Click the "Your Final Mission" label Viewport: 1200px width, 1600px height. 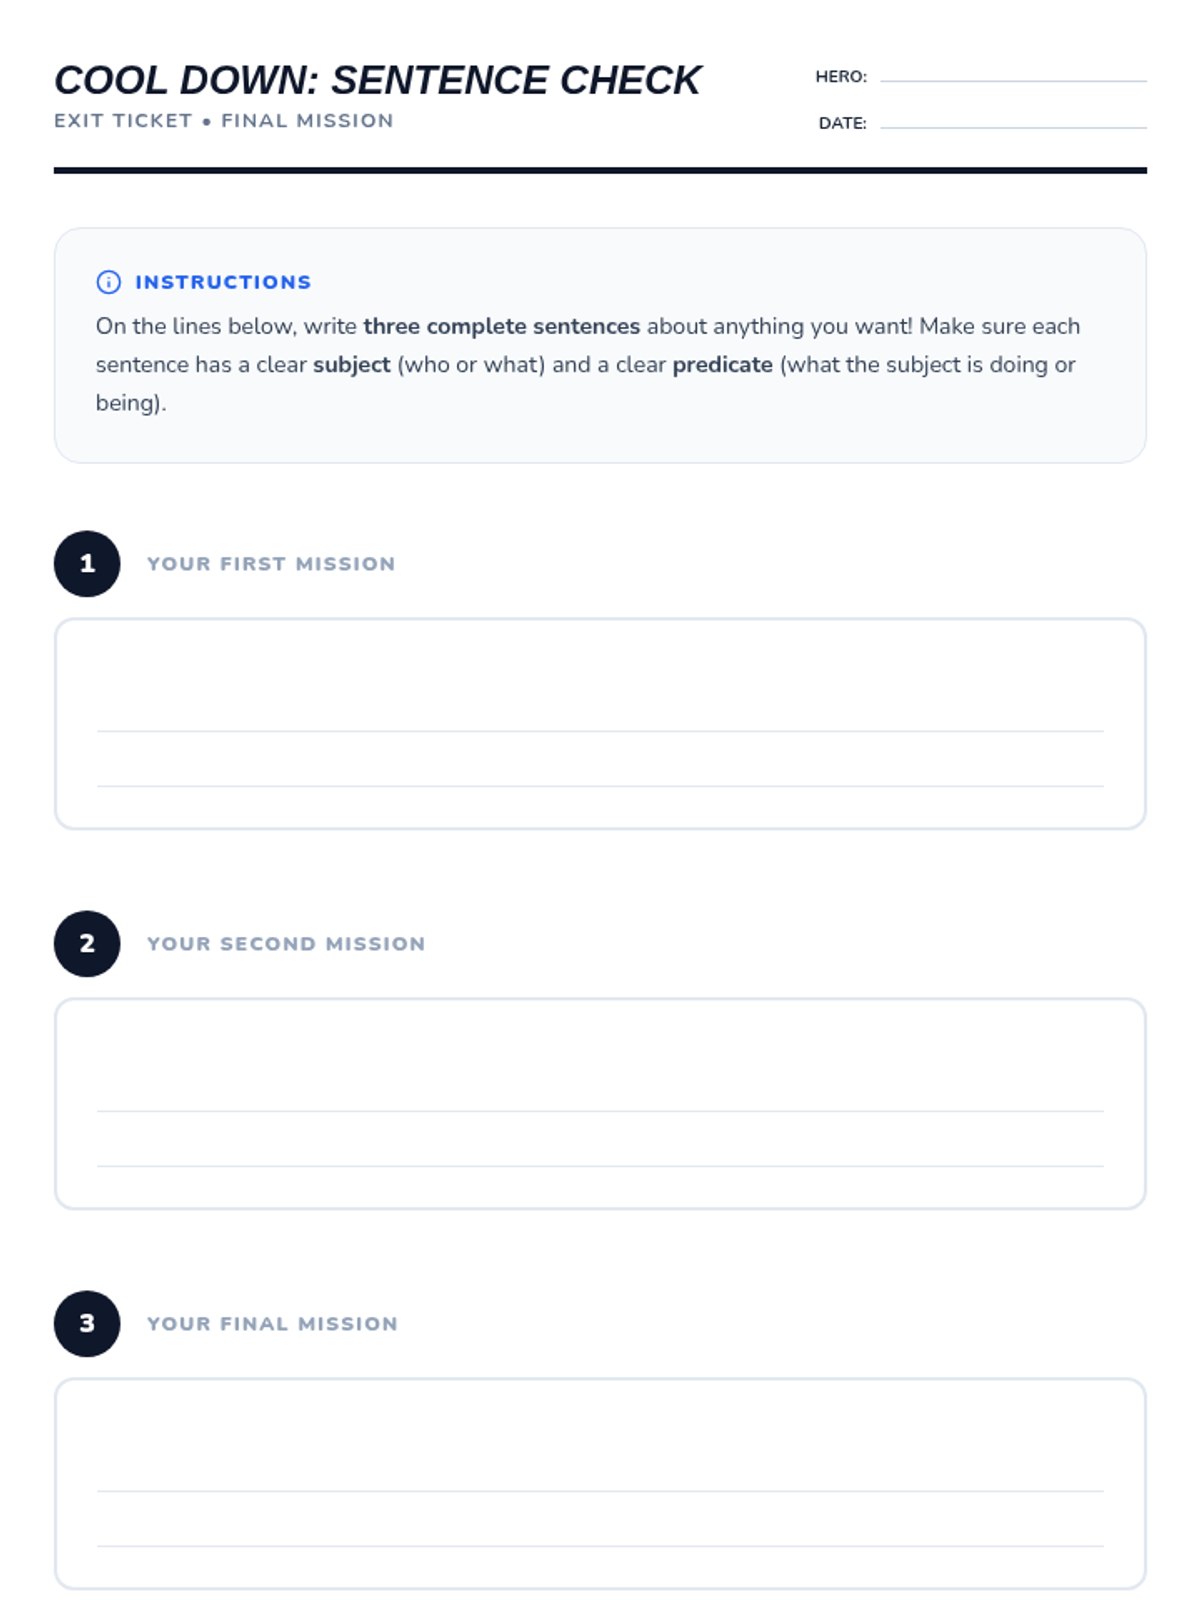[x=272, y=1324]
